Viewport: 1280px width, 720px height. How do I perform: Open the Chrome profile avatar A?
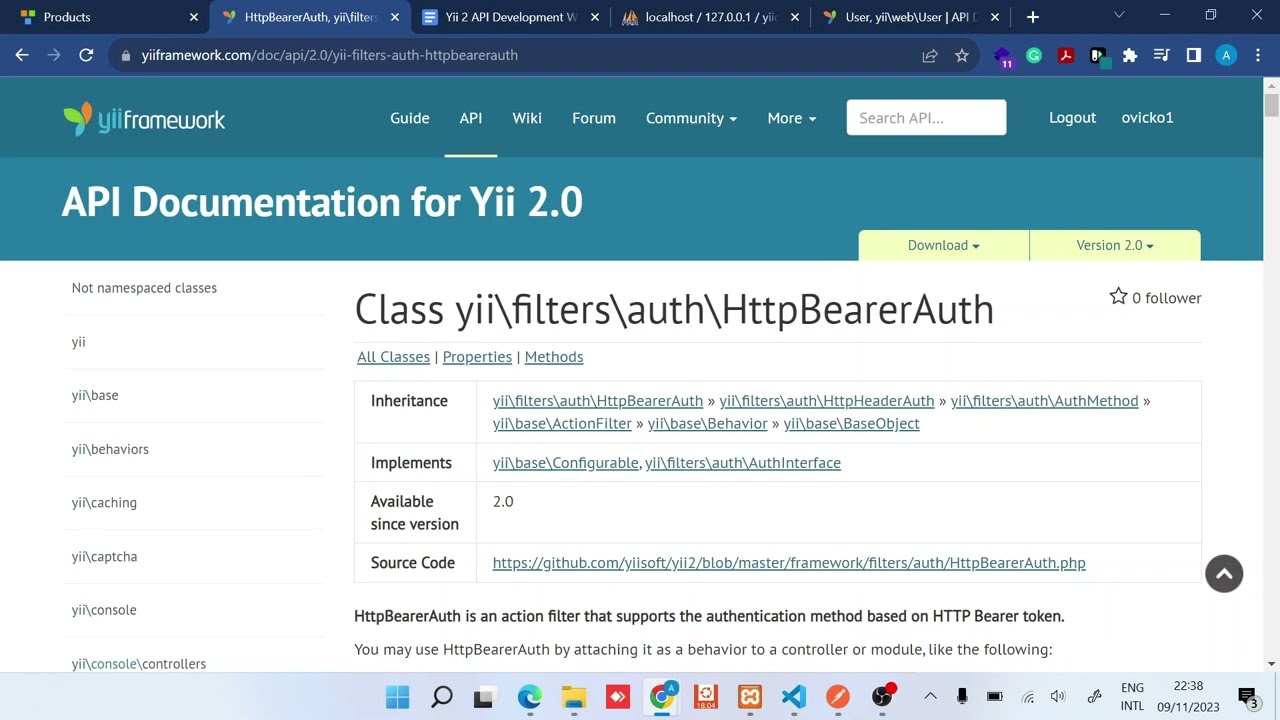(1226, 56)
